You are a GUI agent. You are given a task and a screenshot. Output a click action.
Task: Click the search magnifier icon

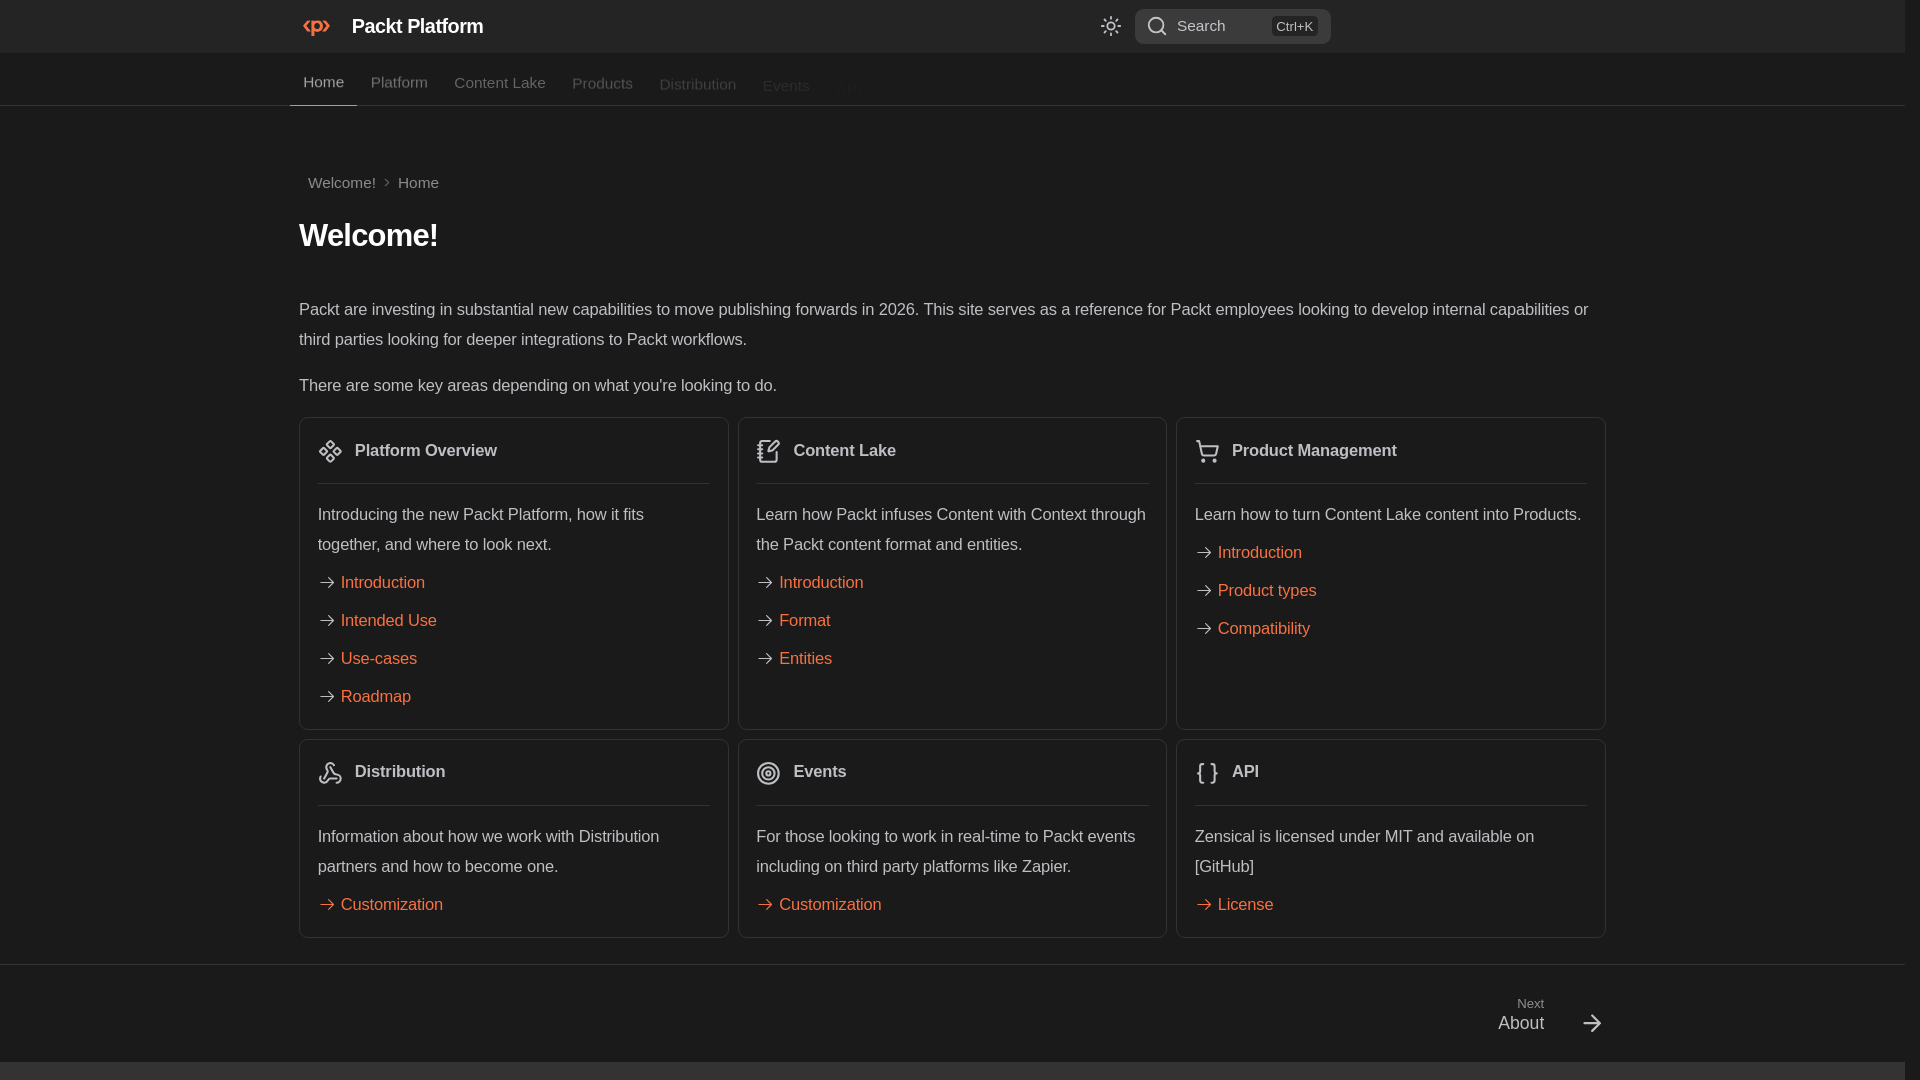(x=1157, y=27)
